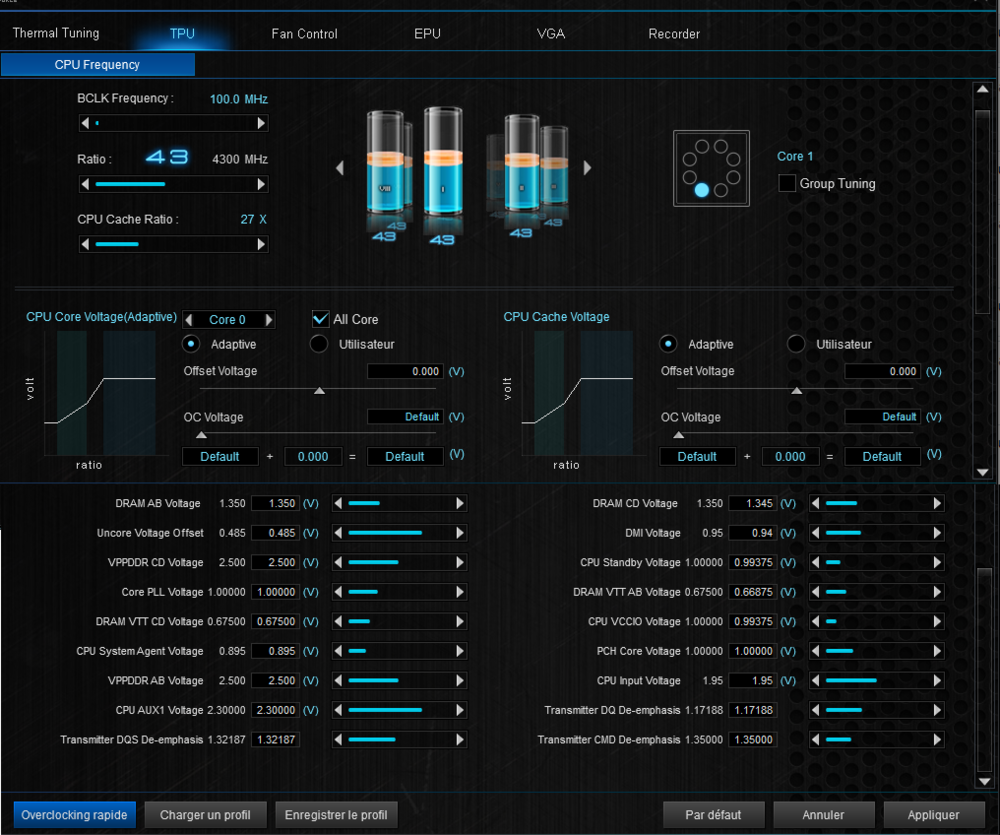Decrease CPU Input Voltage with left arrow
The image size is (1000, 835).
pyautogui.click(x=816, y=681)
